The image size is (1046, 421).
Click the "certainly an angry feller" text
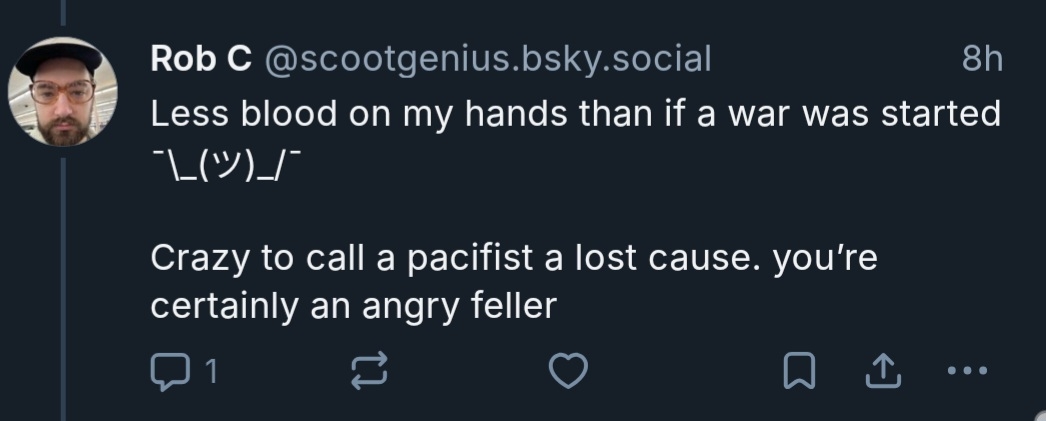coord(352,305)
